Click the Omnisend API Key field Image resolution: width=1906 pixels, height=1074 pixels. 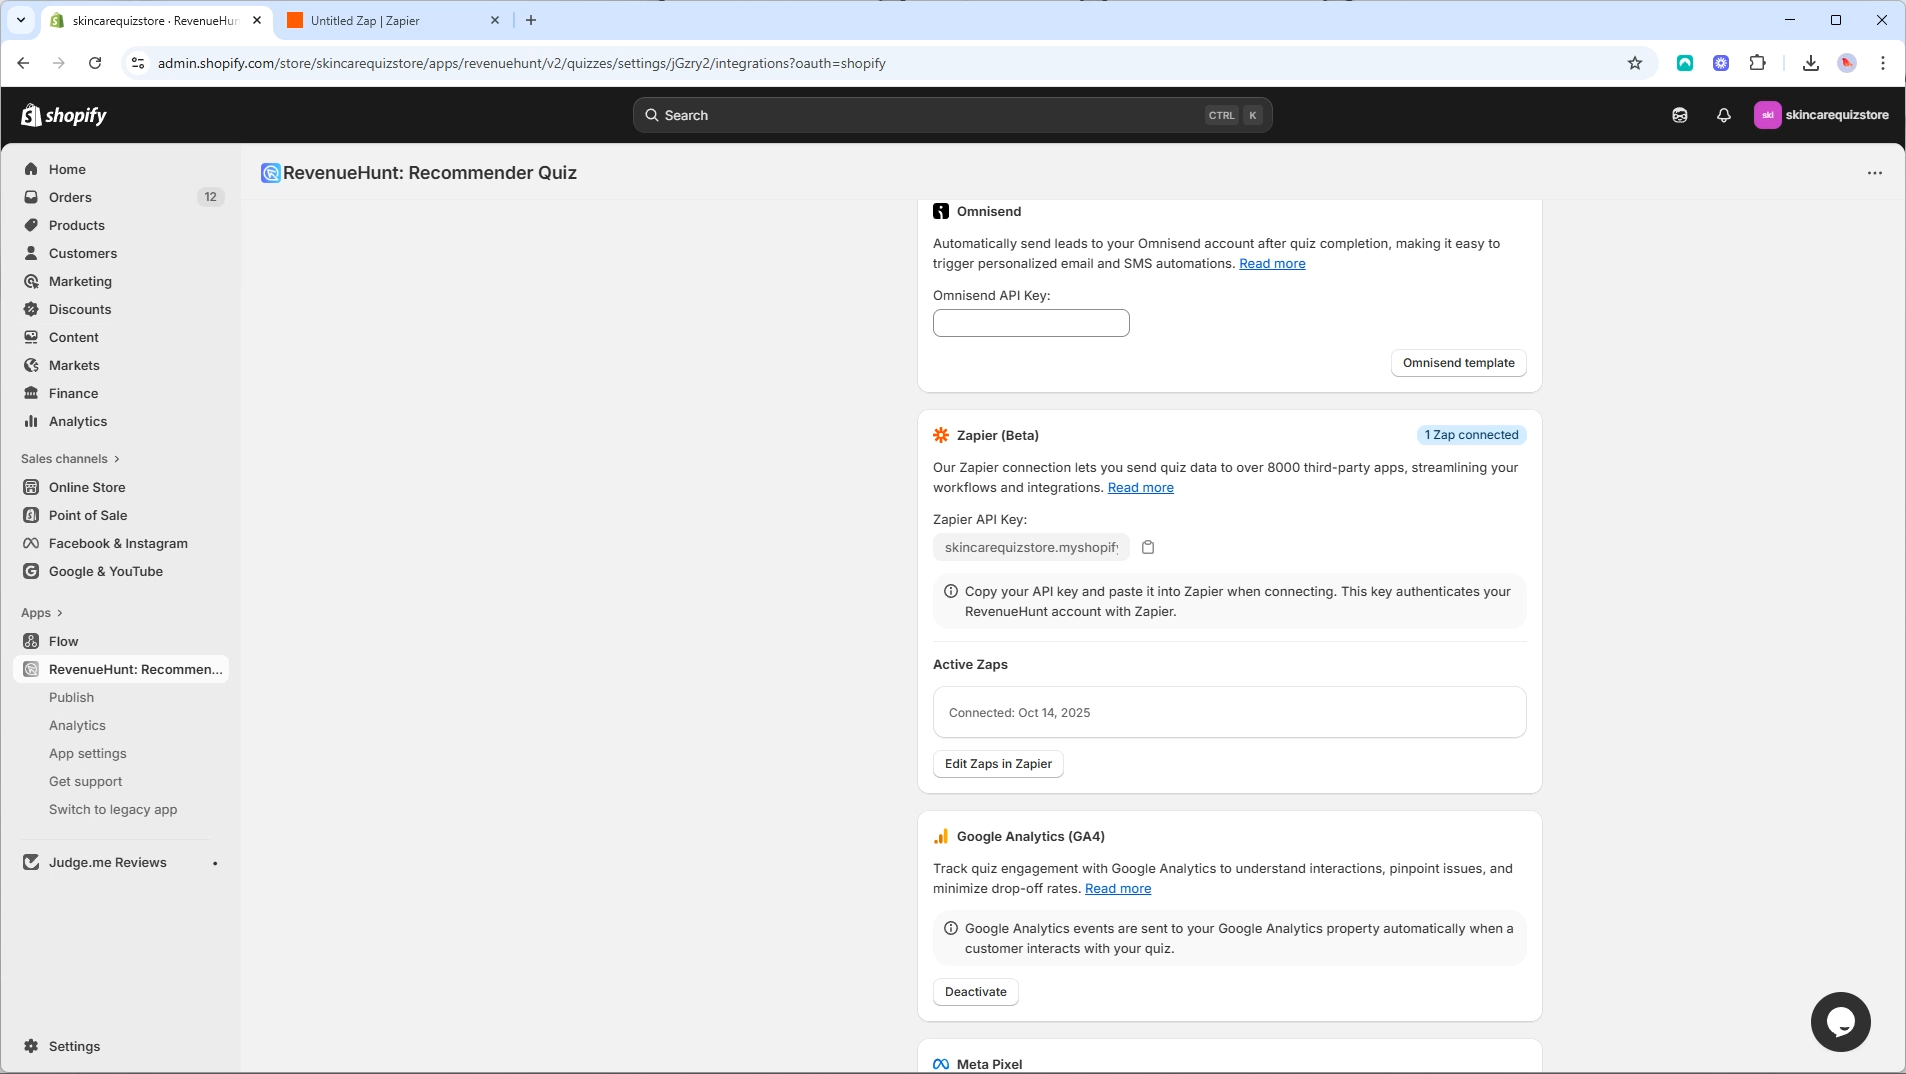[x=1030, y=322]
